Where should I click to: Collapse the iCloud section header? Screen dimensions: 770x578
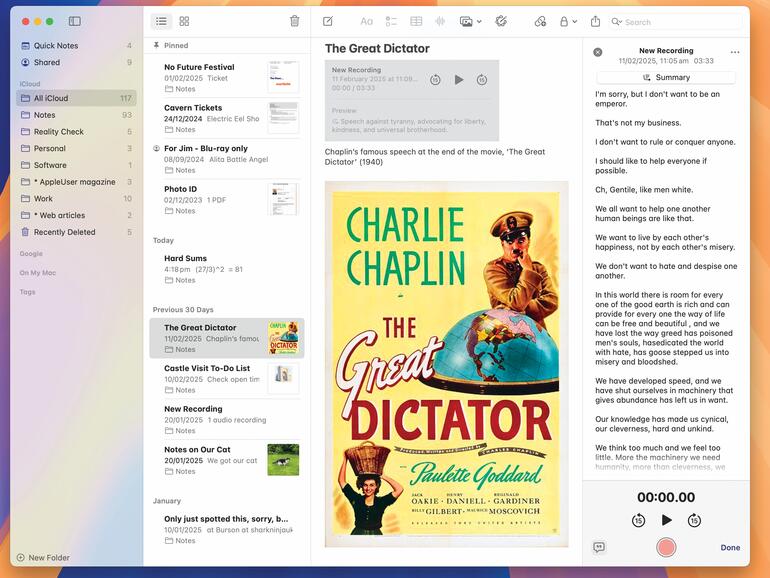[x=30, y=83]
